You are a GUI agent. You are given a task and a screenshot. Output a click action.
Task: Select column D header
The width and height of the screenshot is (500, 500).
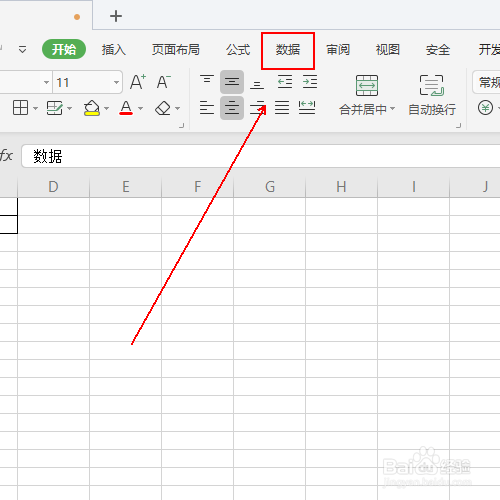pyautogui.click(x=53, y=187)
